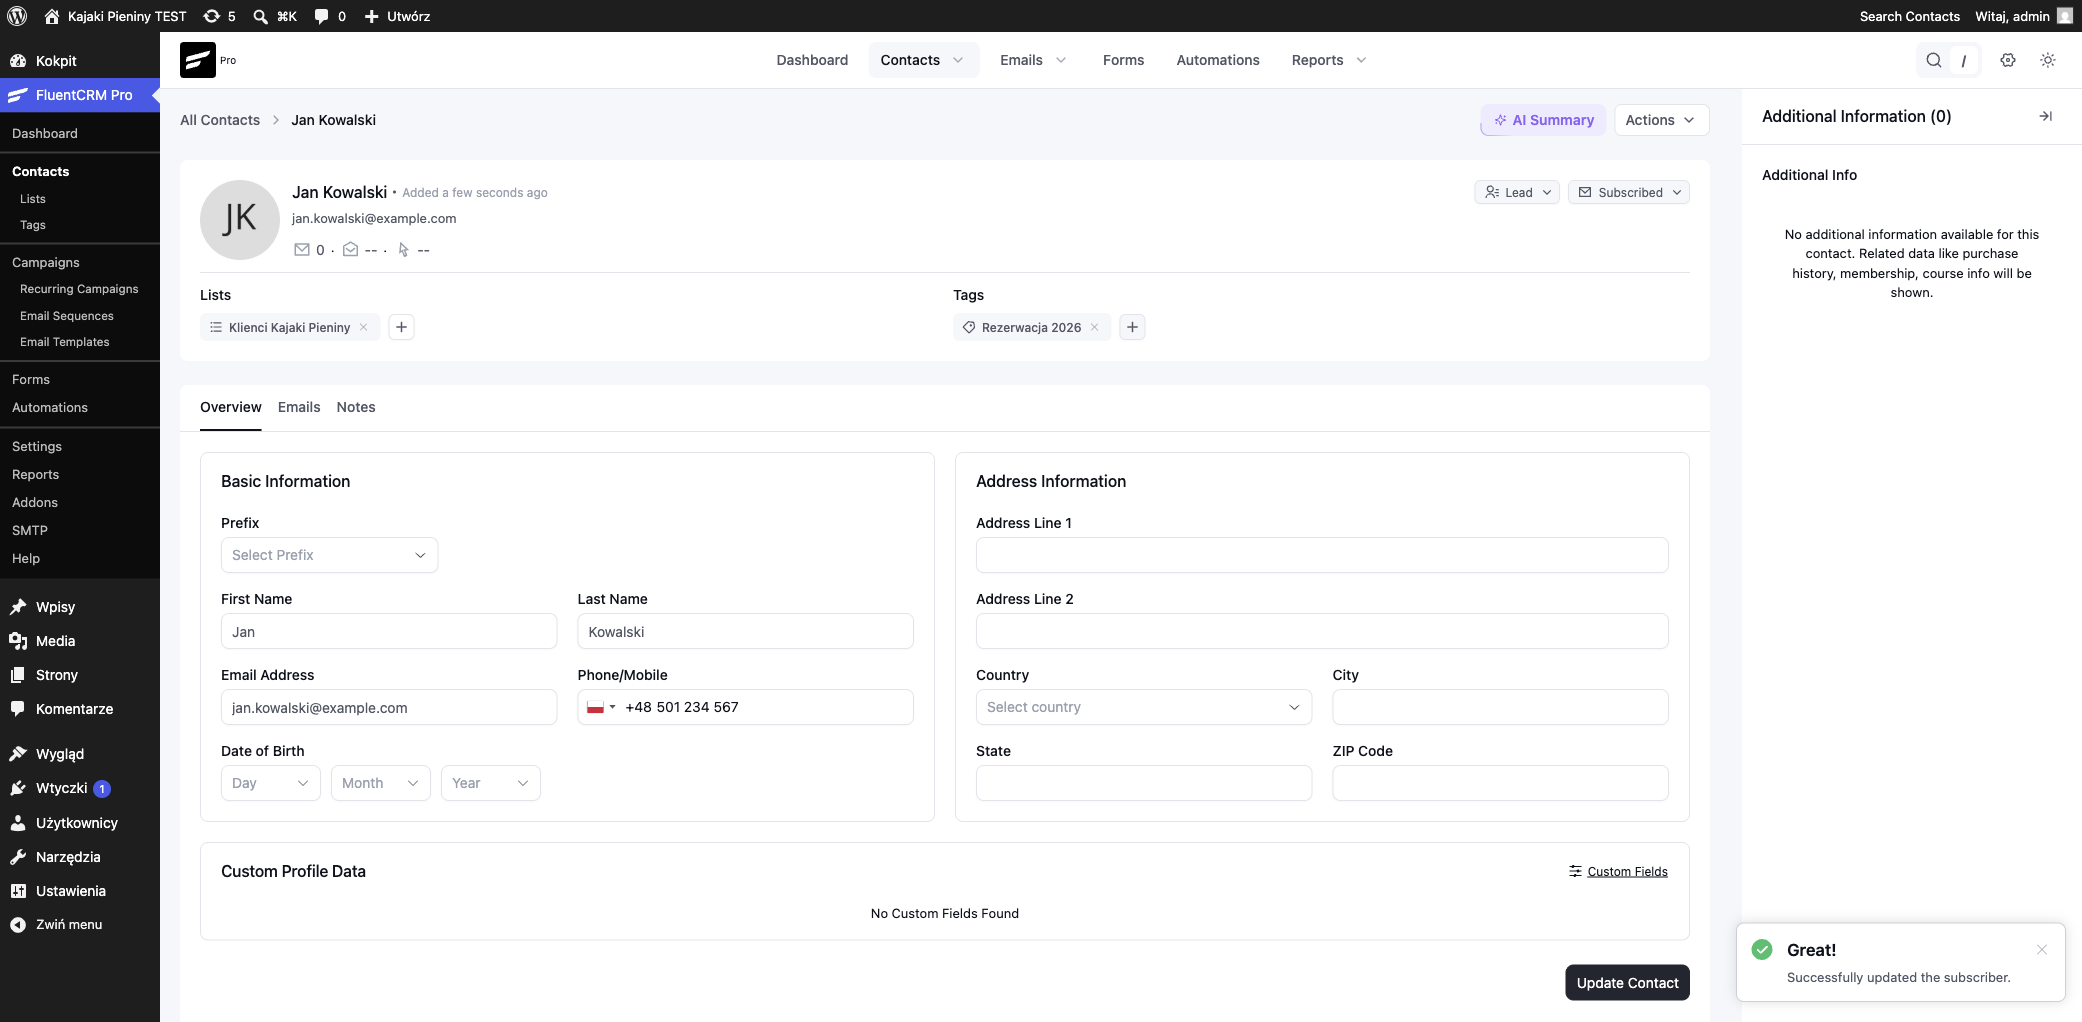
Task: Dismiss the Great! success notification
Action: point(2042,950)
